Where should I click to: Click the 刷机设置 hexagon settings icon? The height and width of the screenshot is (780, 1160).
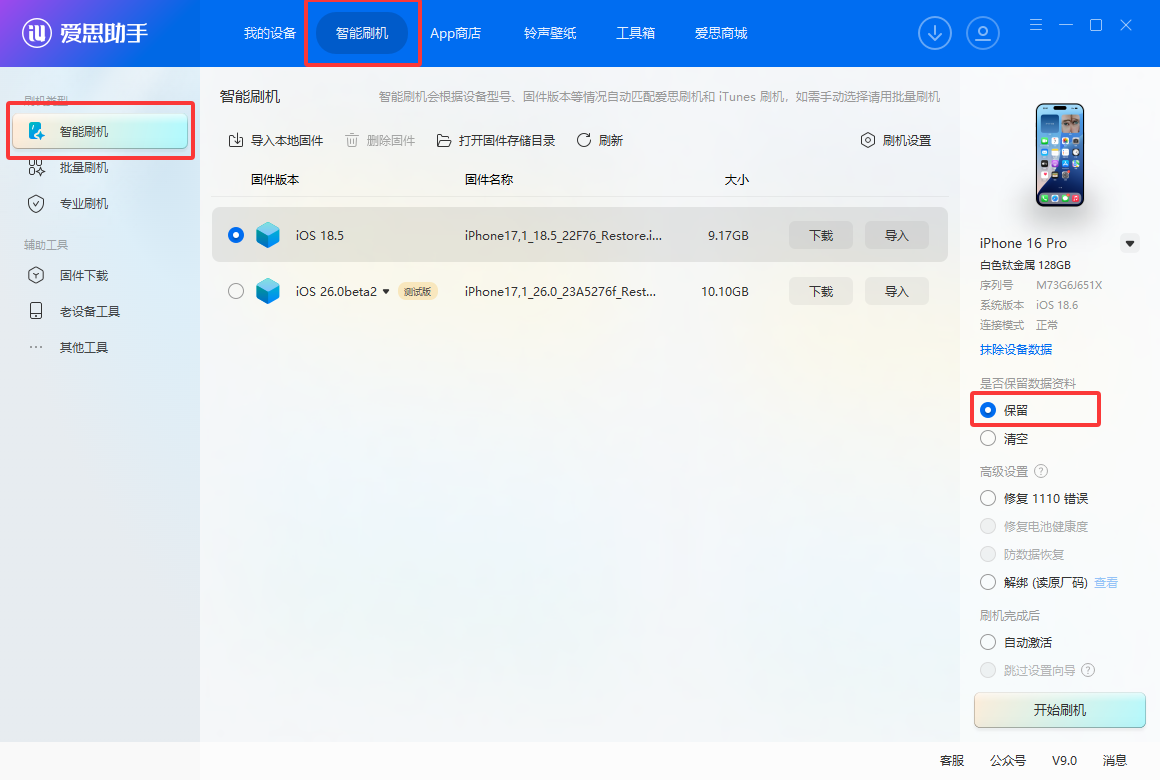tap(868, 141)
